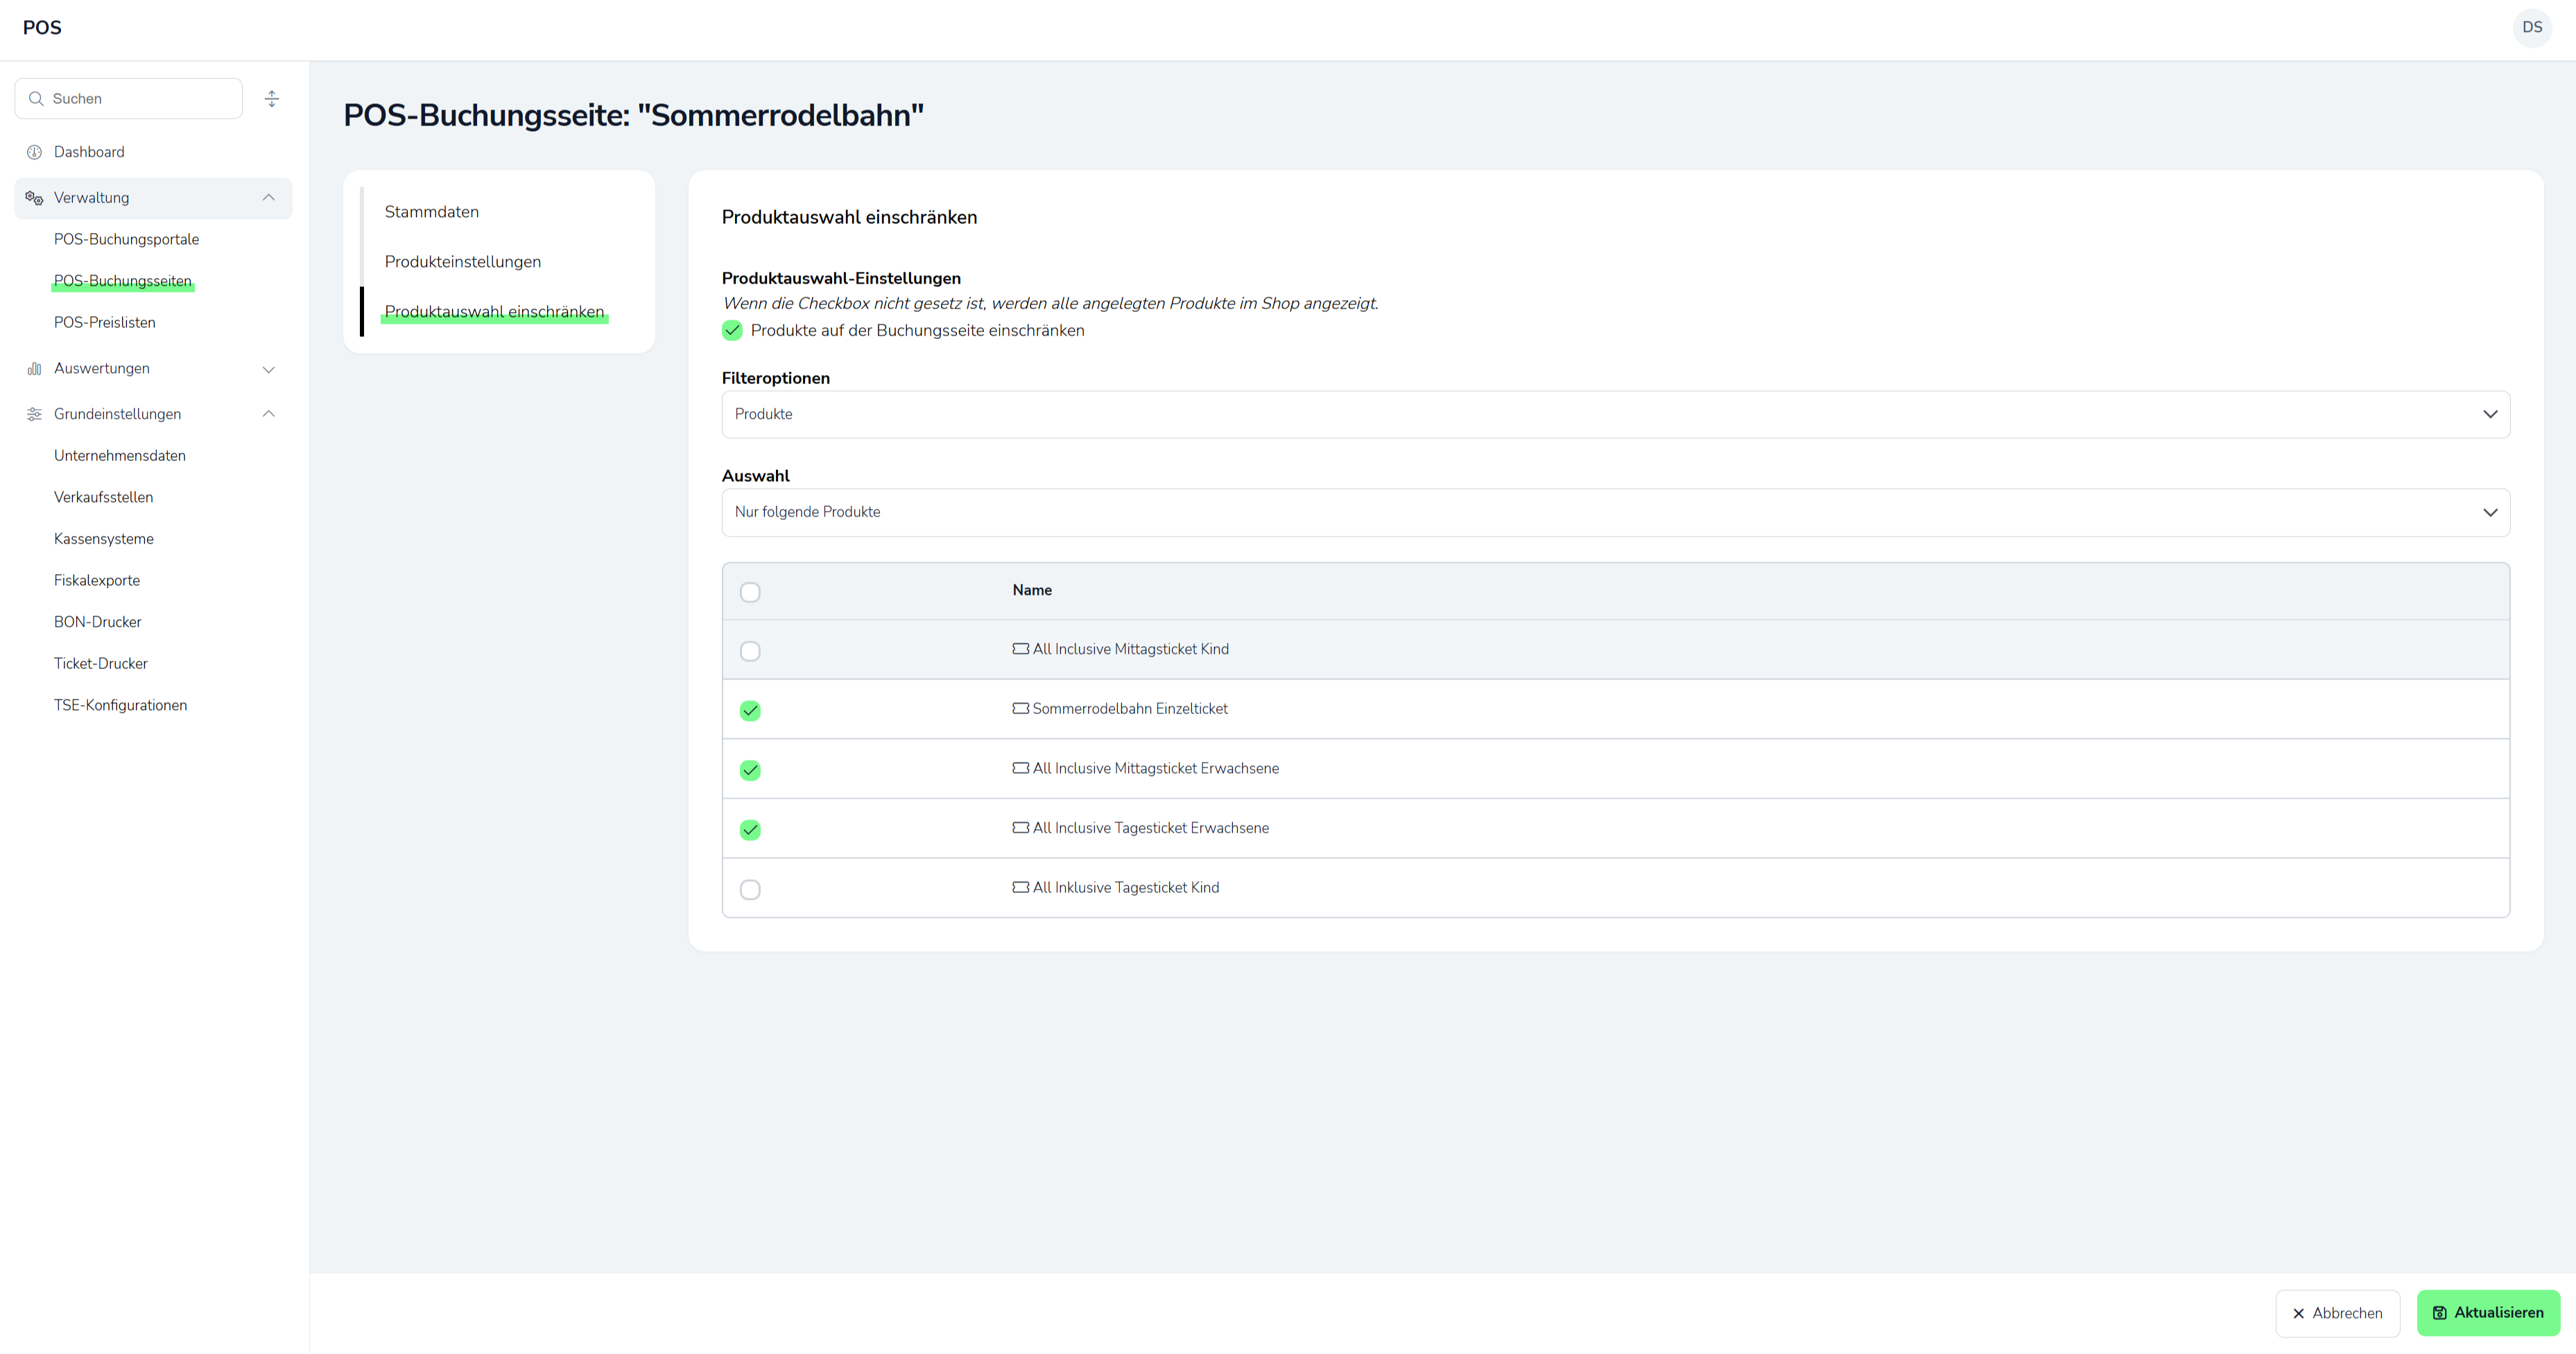The width and height of the screenshot is (2576, 1354).
Task: Click the search magnifier icon
Action: [x=36, y=98]
